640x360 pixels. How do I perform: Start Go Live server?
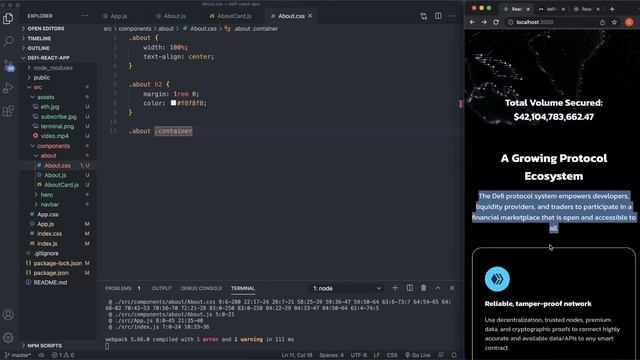[417, 355]
